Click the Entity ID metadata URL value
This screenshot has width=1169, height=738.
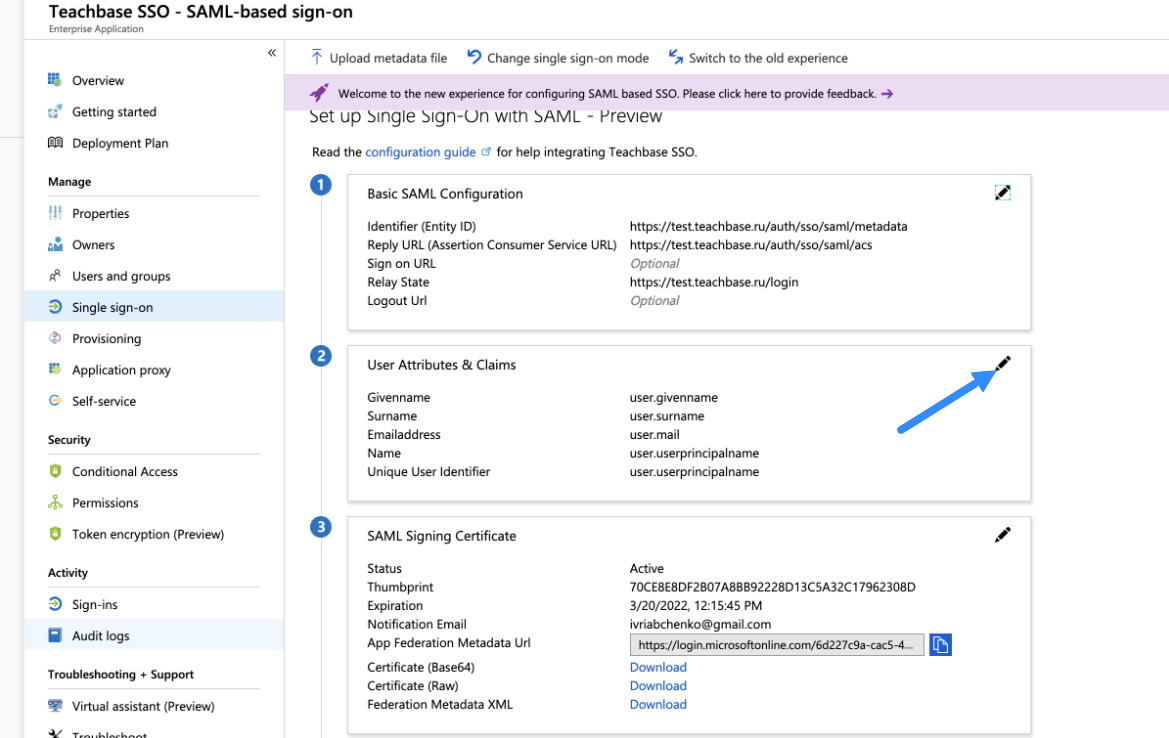click(769, 227)
